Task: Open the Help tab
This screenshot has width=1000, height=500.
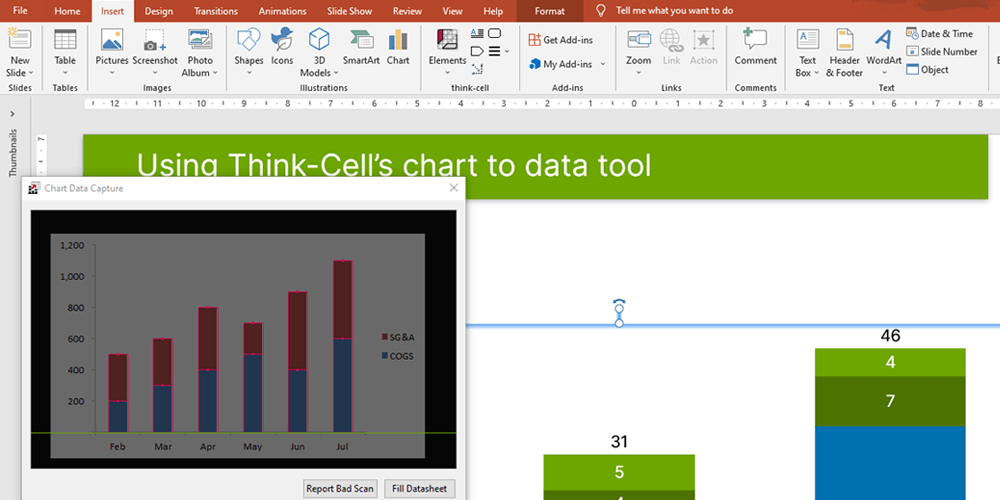Action: tap(493, 11)
